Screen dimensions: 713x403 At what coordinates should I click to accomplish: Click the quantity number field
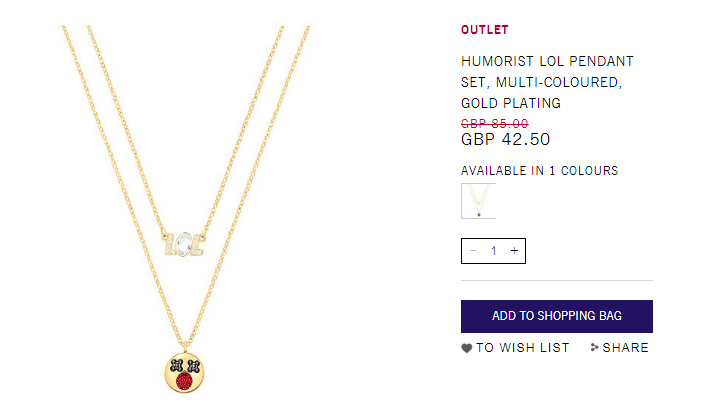pos(493,251)
